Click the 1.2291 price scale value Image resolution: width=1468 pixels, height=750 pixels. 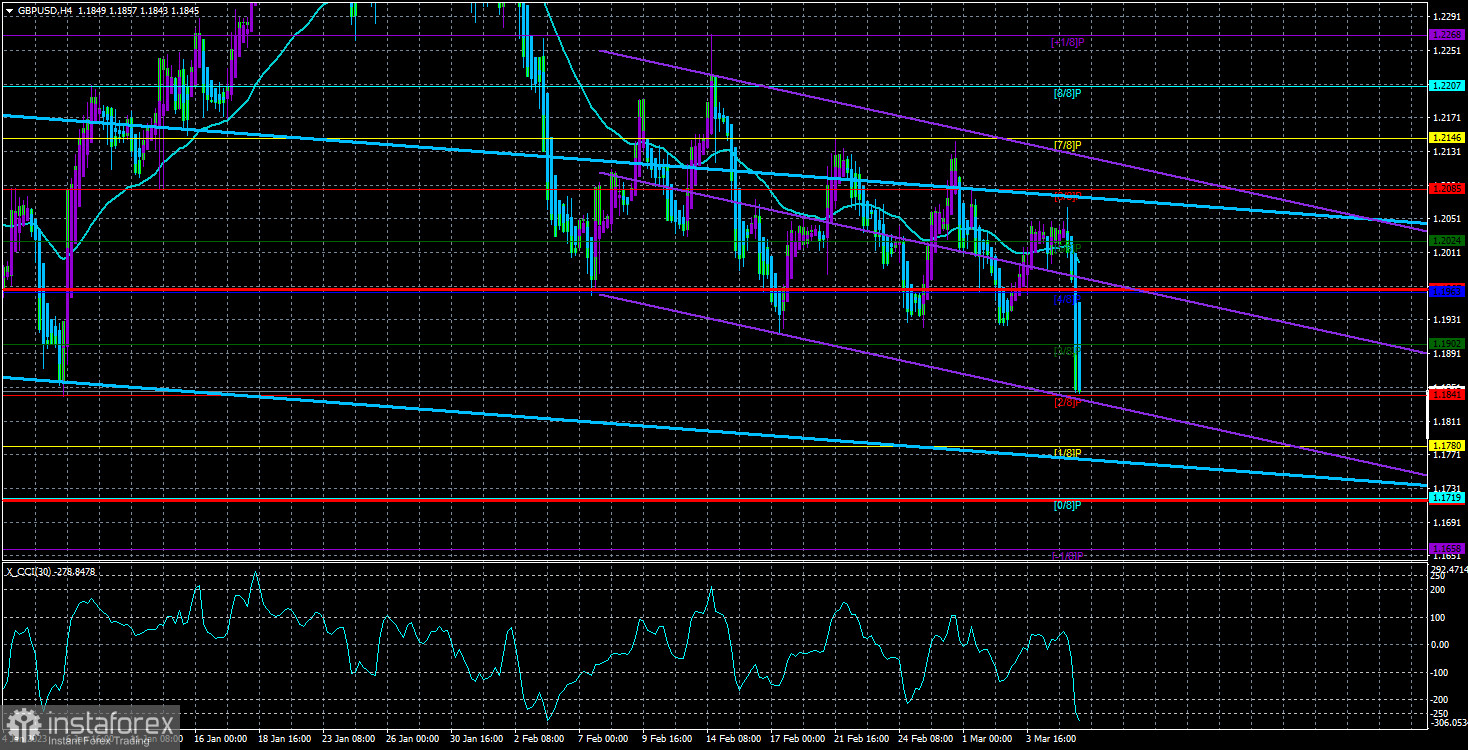1447,17
